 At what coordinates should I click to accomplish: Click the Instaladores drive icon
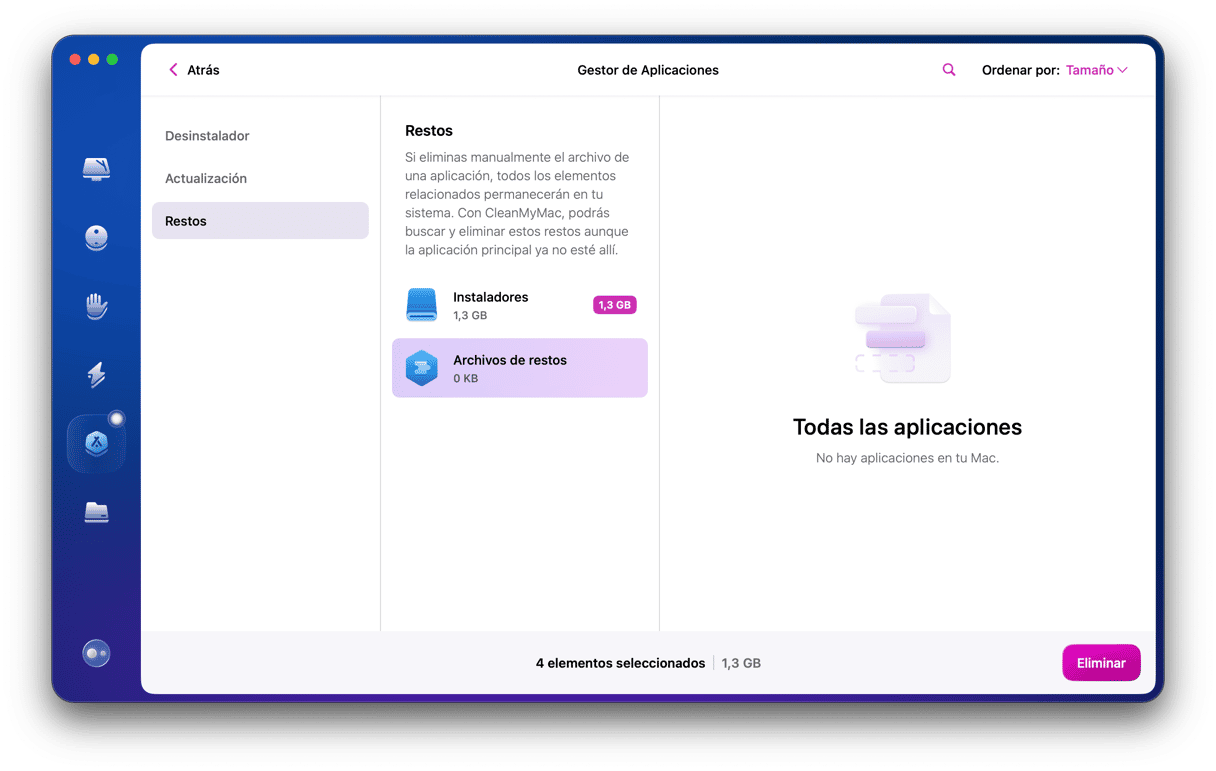click(x=422, y=305)
